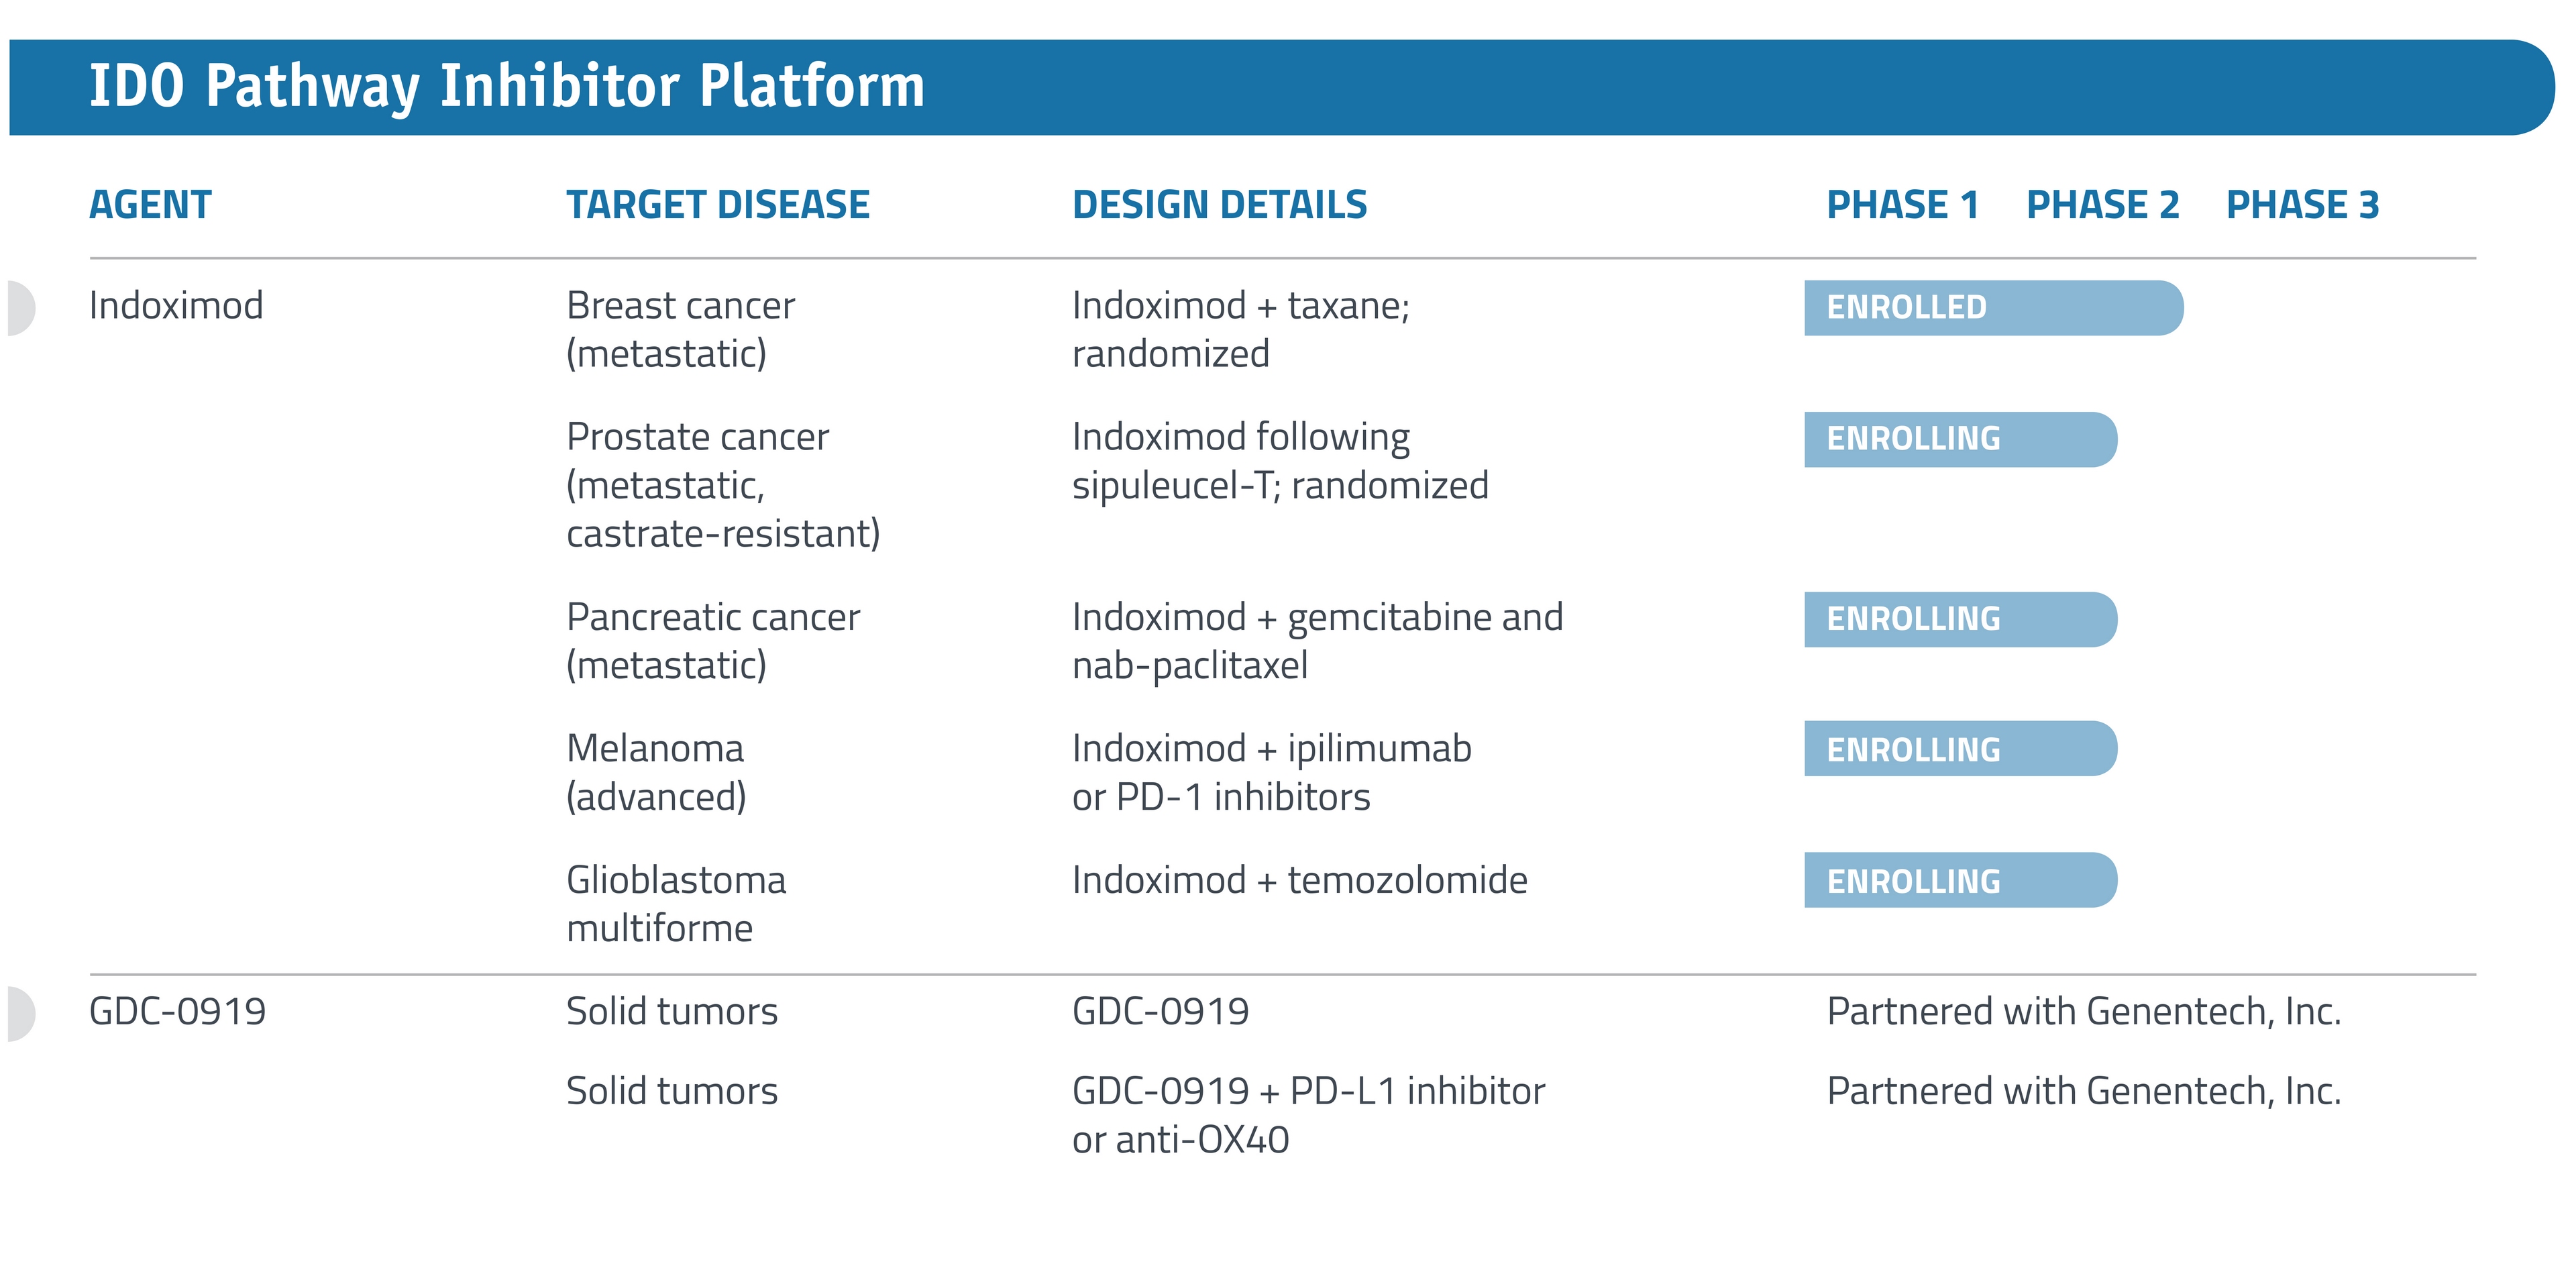2576x1282 pixels.
Task: Click the AGENT column header
Action: pyautogui.click(x=150, y=205)
